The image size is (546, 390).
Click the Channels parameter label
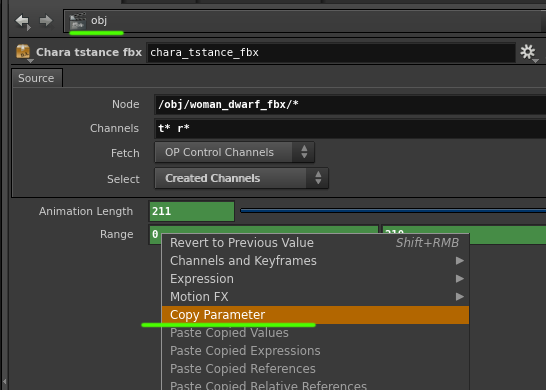[x=115, y=128]
